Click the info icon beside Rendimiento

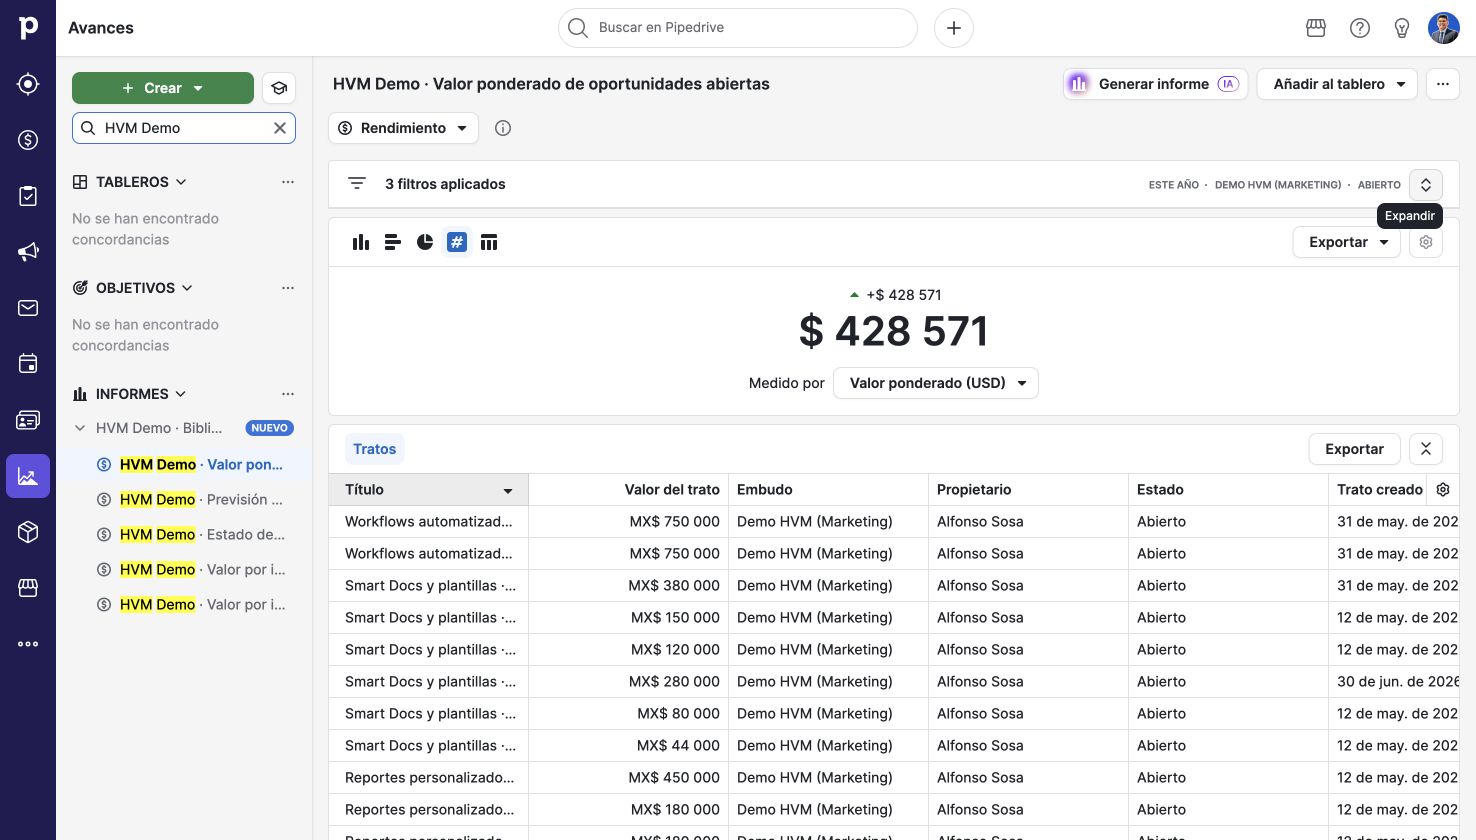click(x=503, y=128)
